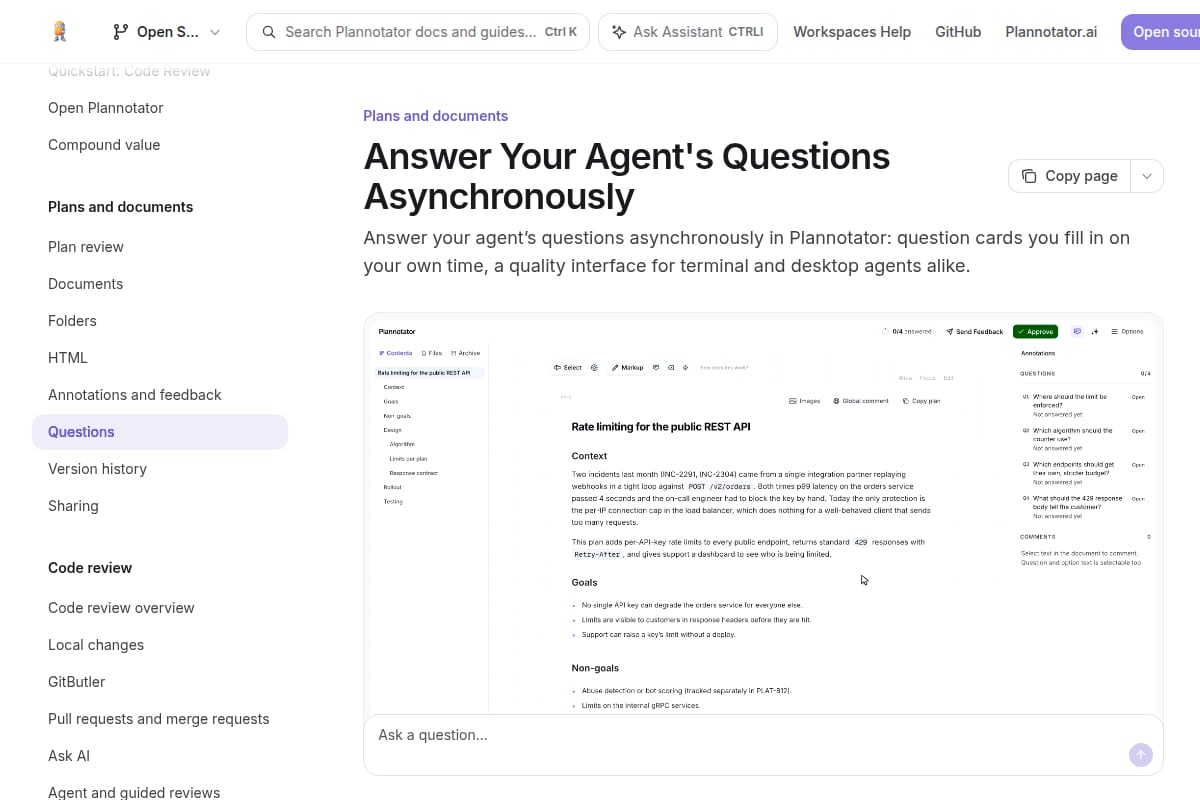Open the Ask Assistant panel

point(688,32)
